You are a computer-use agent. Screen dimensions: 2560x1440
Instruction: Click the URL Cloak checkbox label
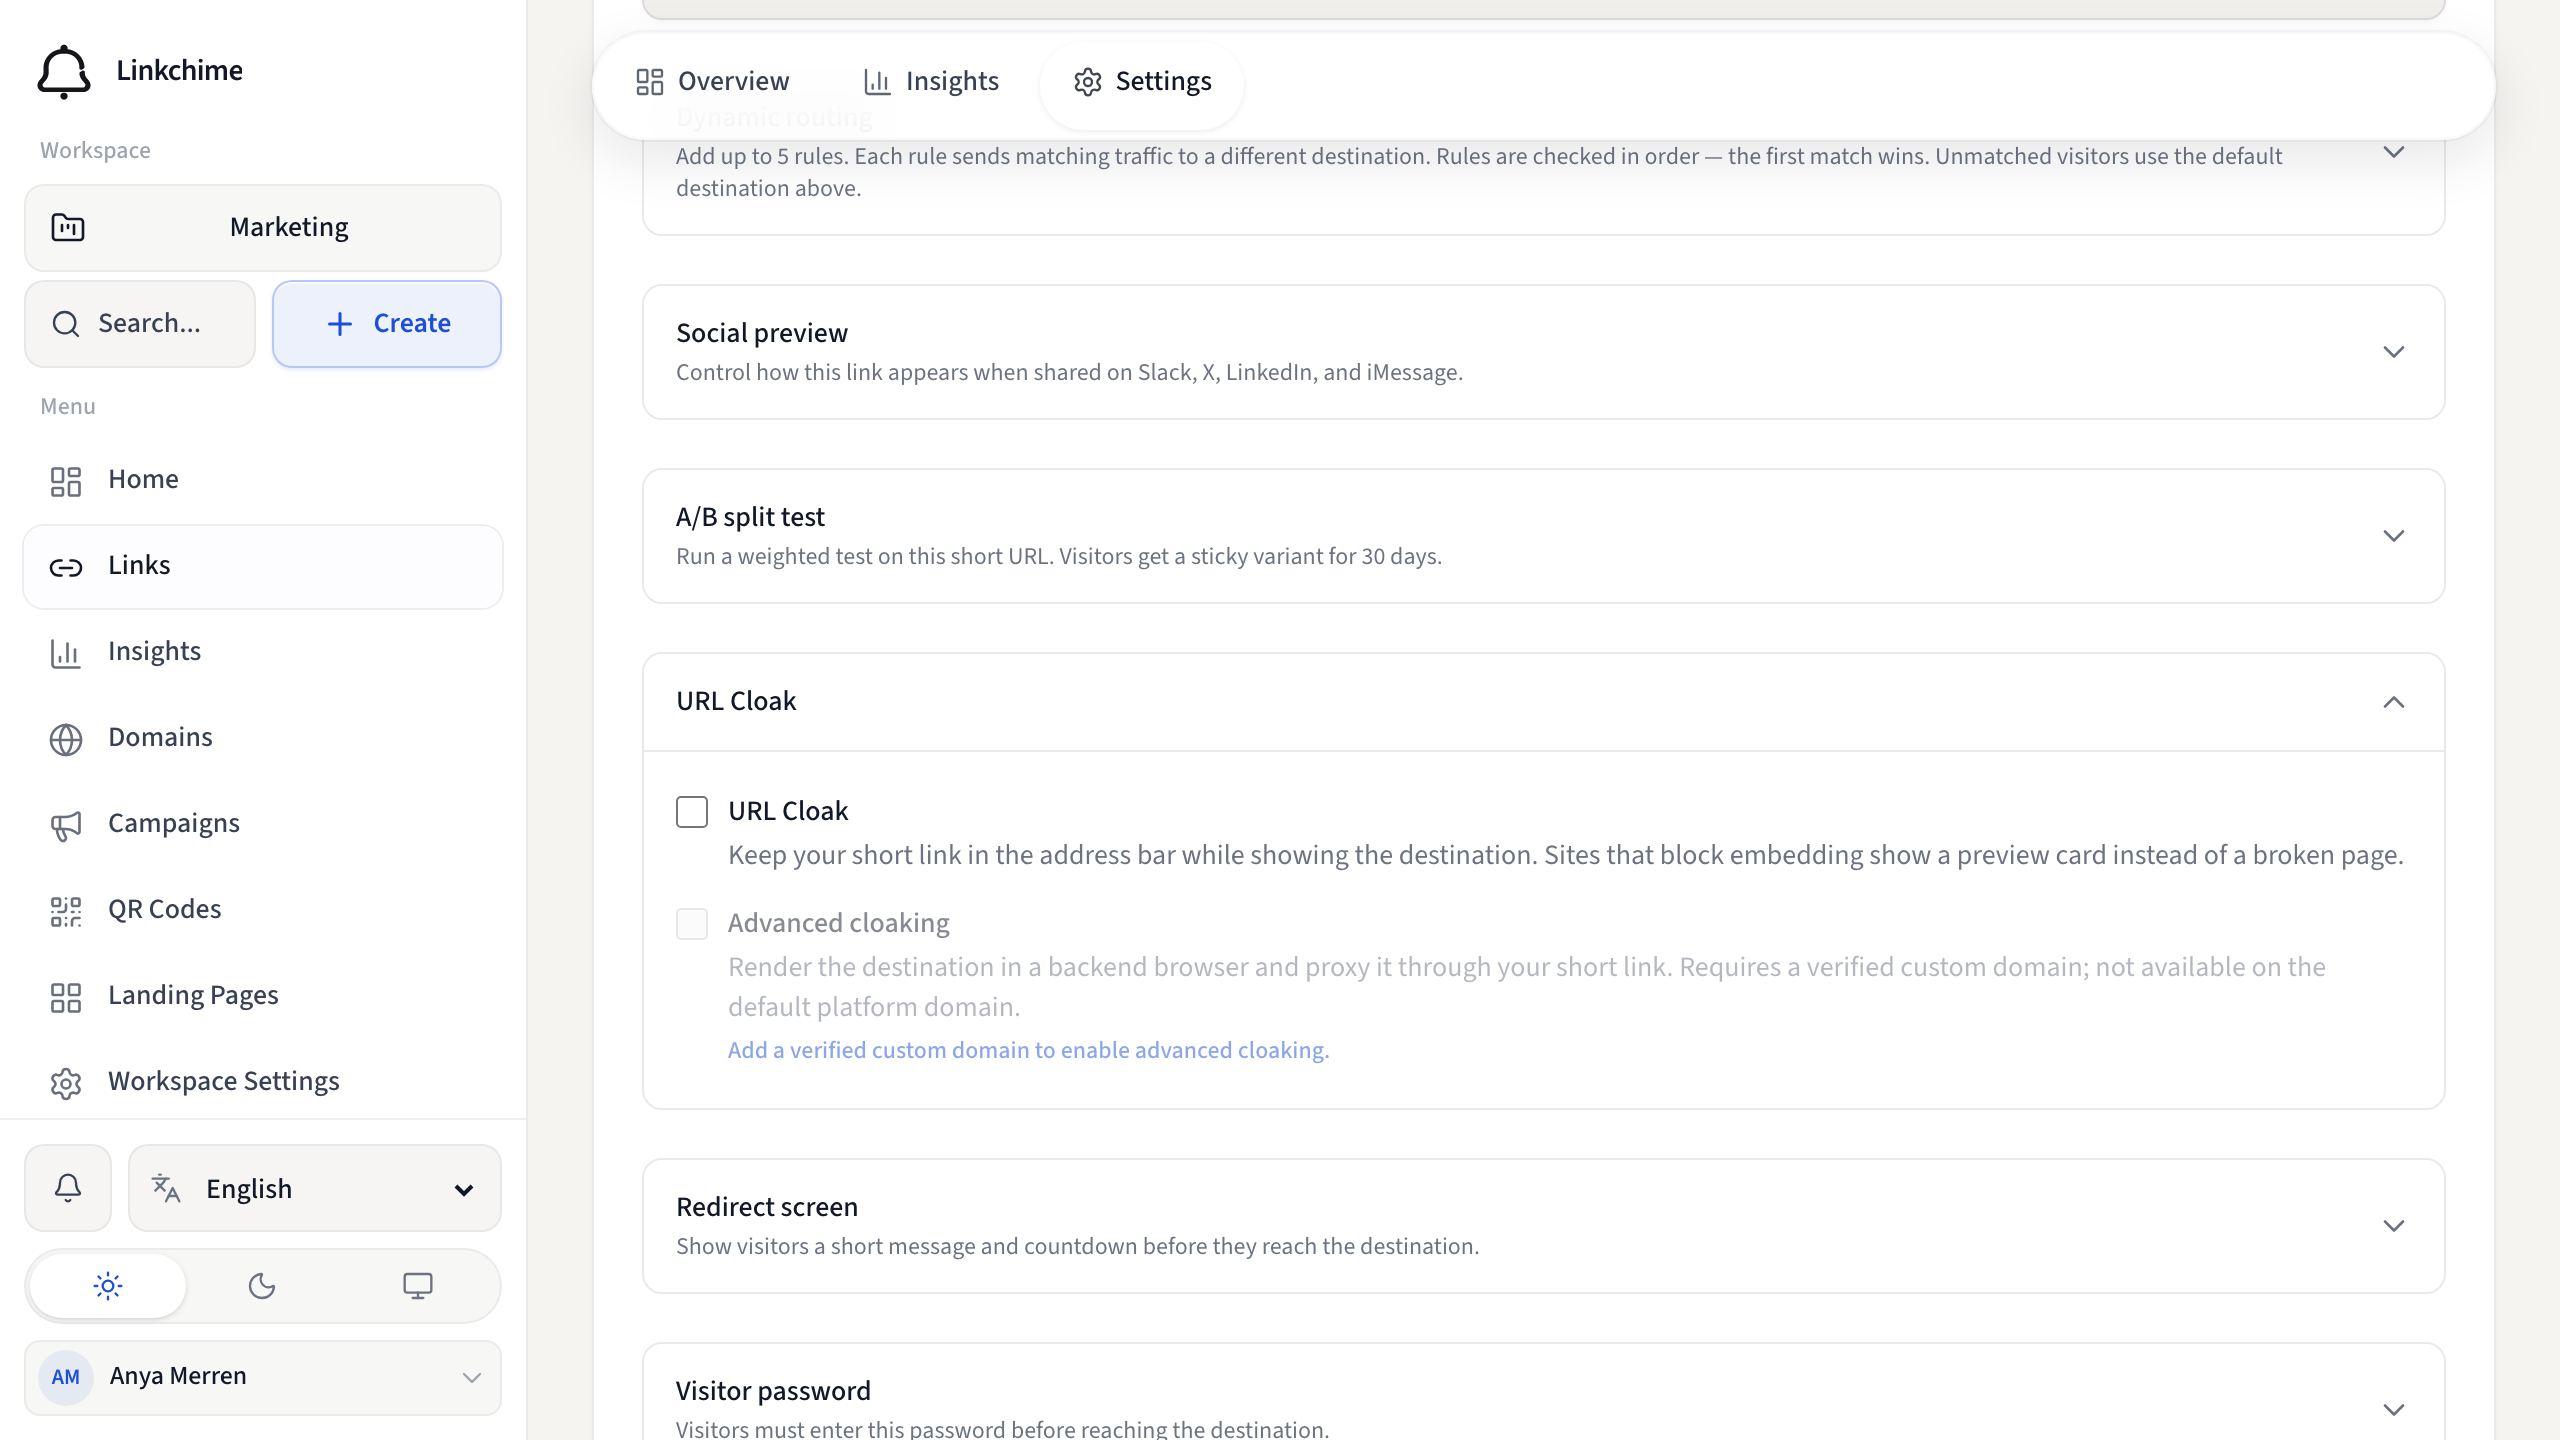pos(788,811)
